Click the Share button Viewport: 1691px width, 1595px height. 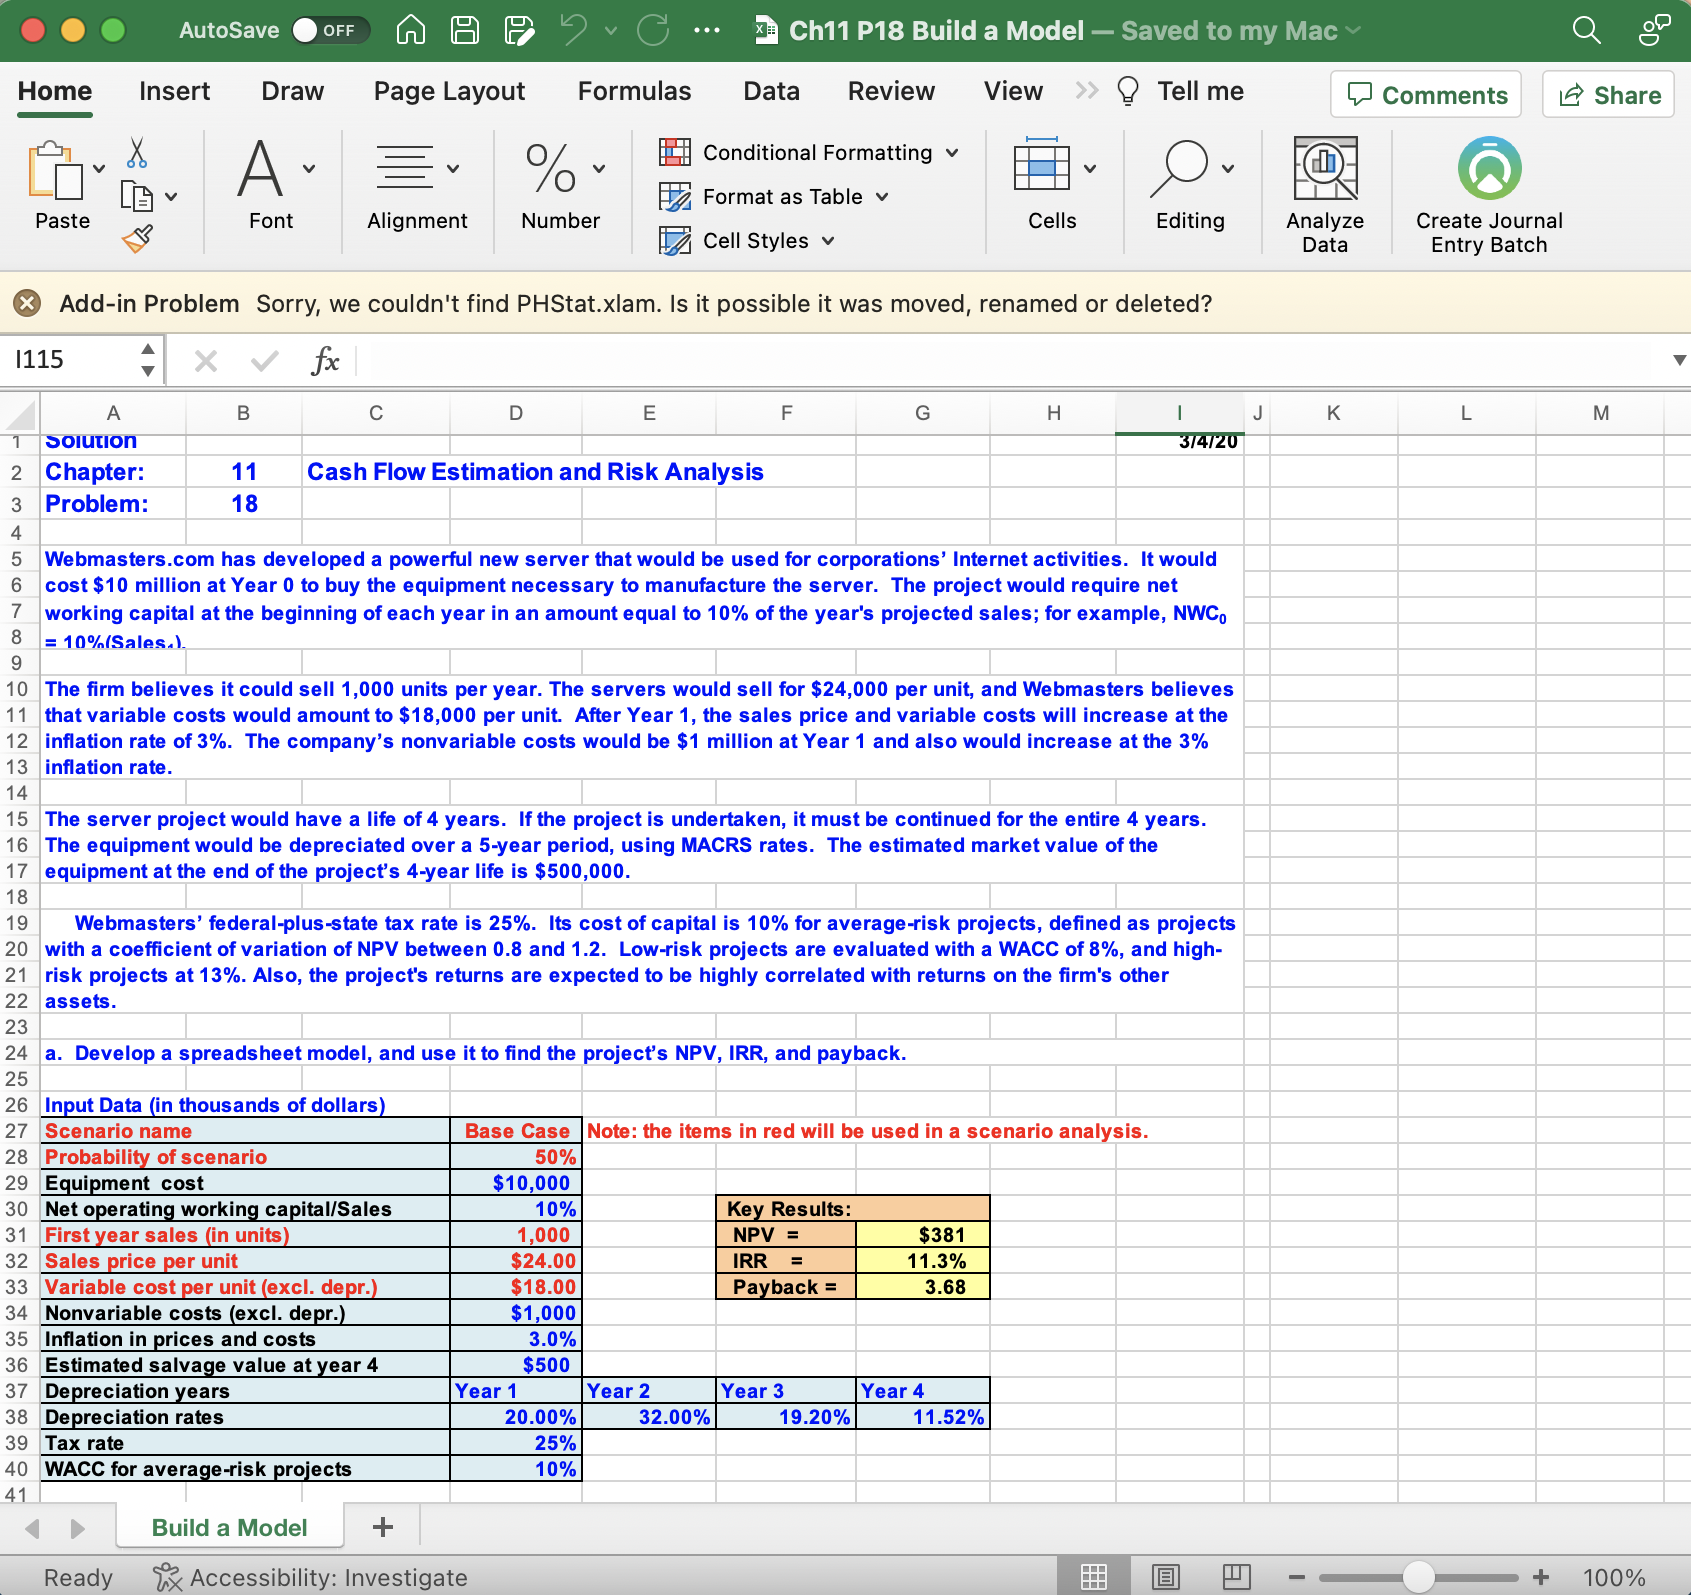pyautogui.click(x=1607, y=94)
